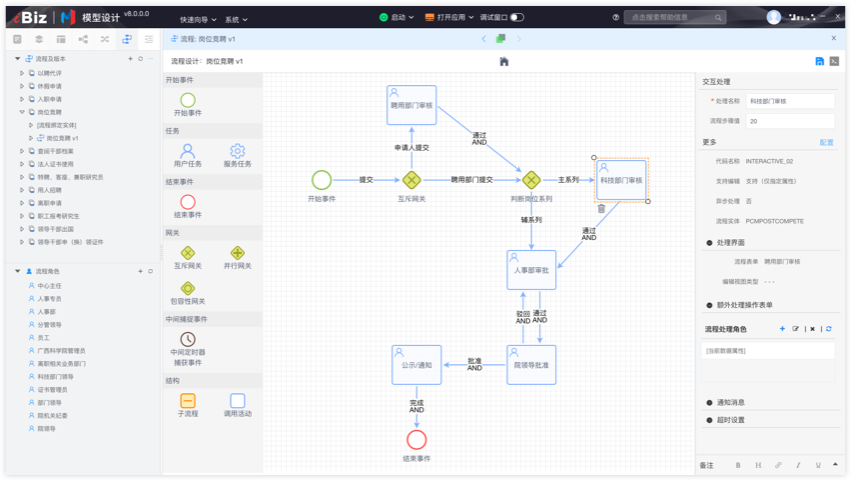Open the 快速向导 dropdown menu
Viewport: 851px width, 481px height.
[x=198, y=20]
